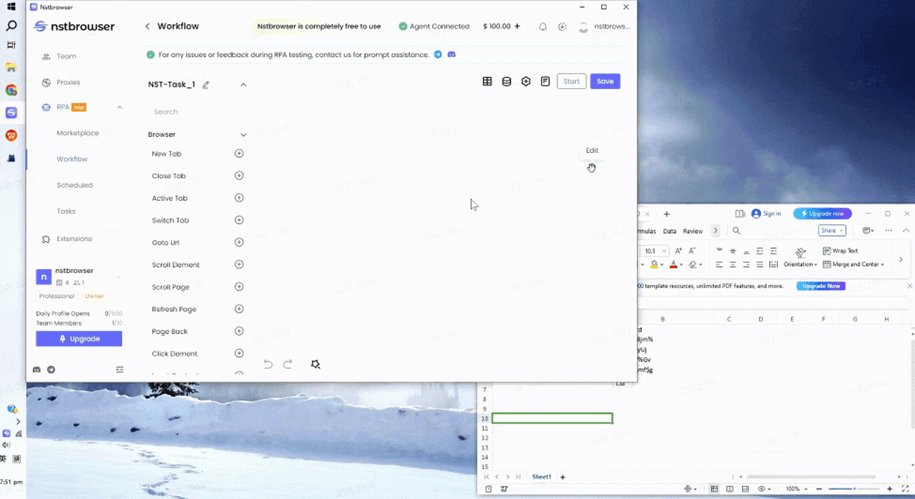Increase font size in spreadsheet window
Image resolution: width=915 pixels, height=499 pixels.
click(679, 250)
